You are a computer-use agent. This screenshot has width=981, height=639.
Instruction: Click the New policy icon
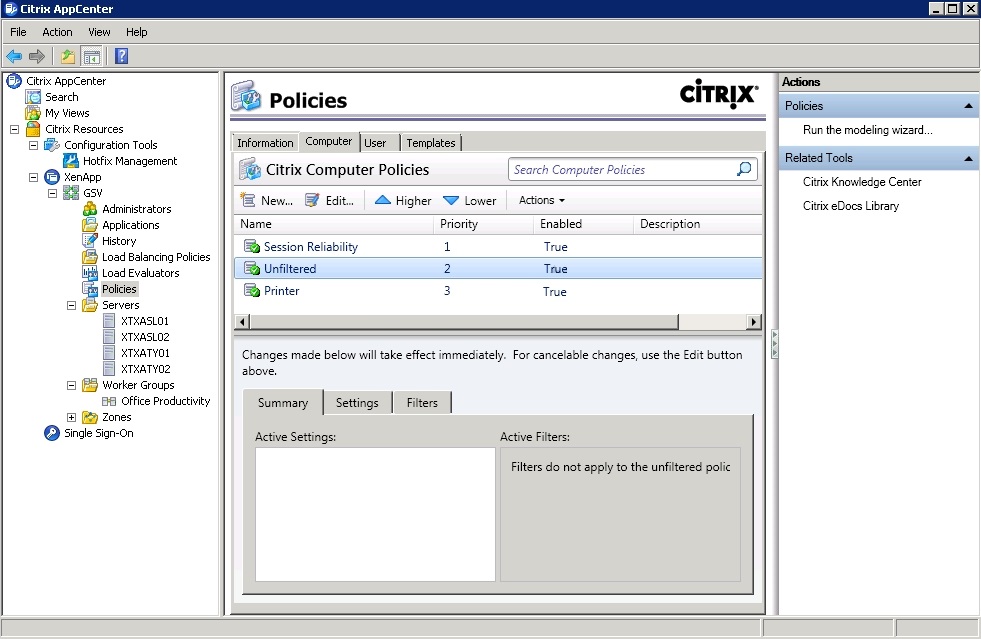(x=248, y=200)
